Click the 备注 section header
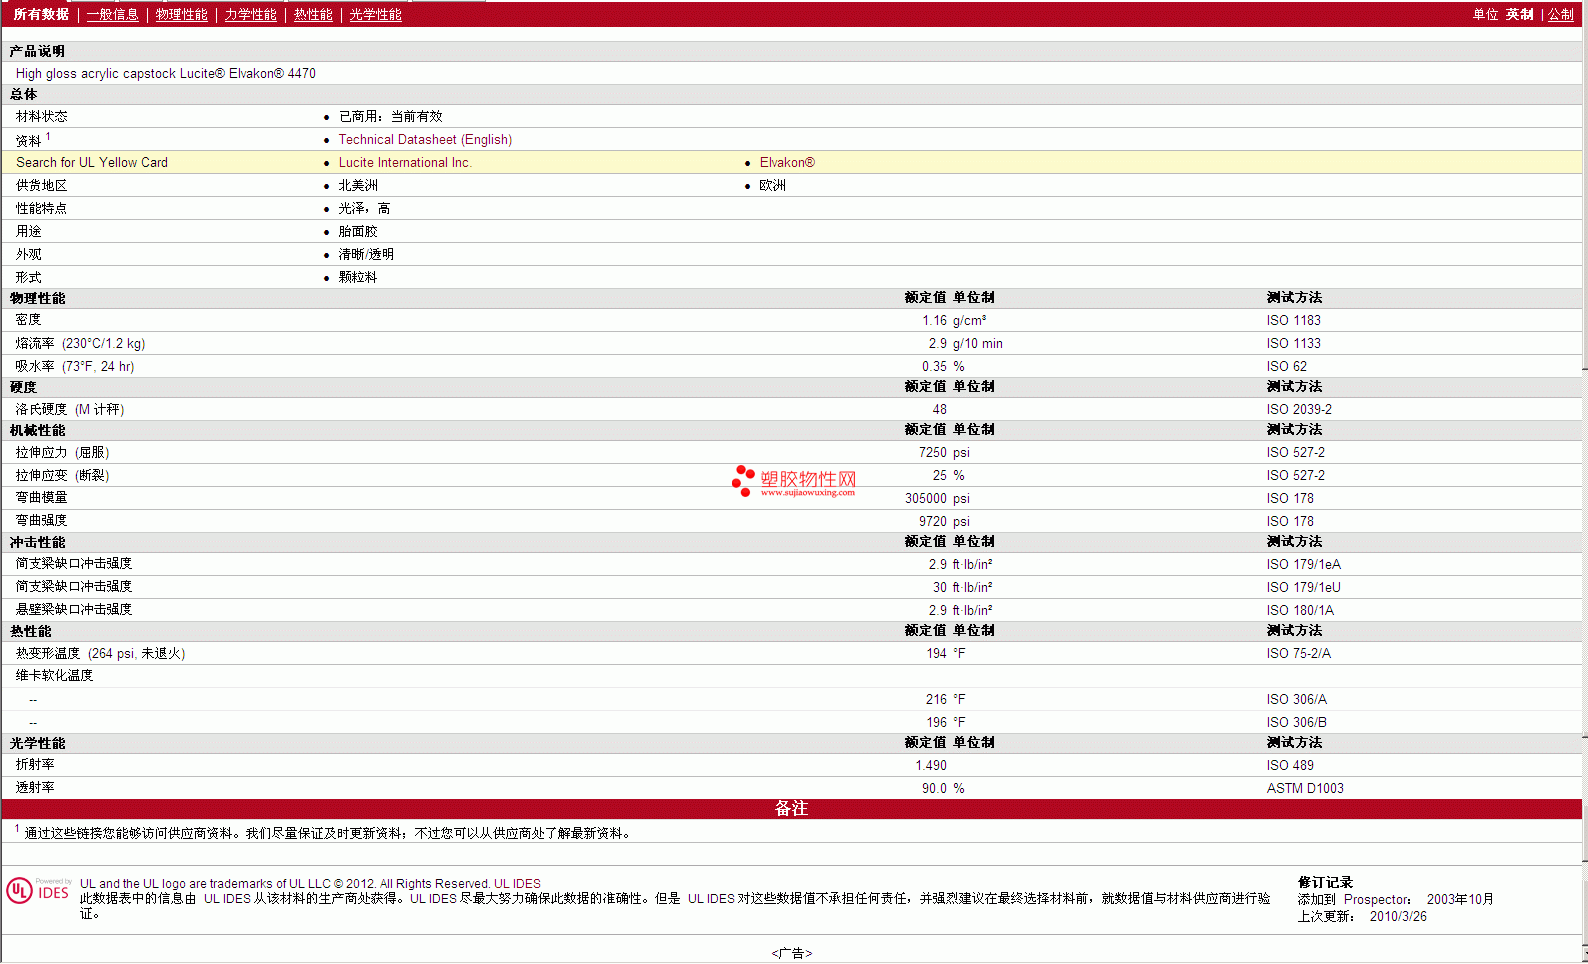 click(x=791, y=809)
